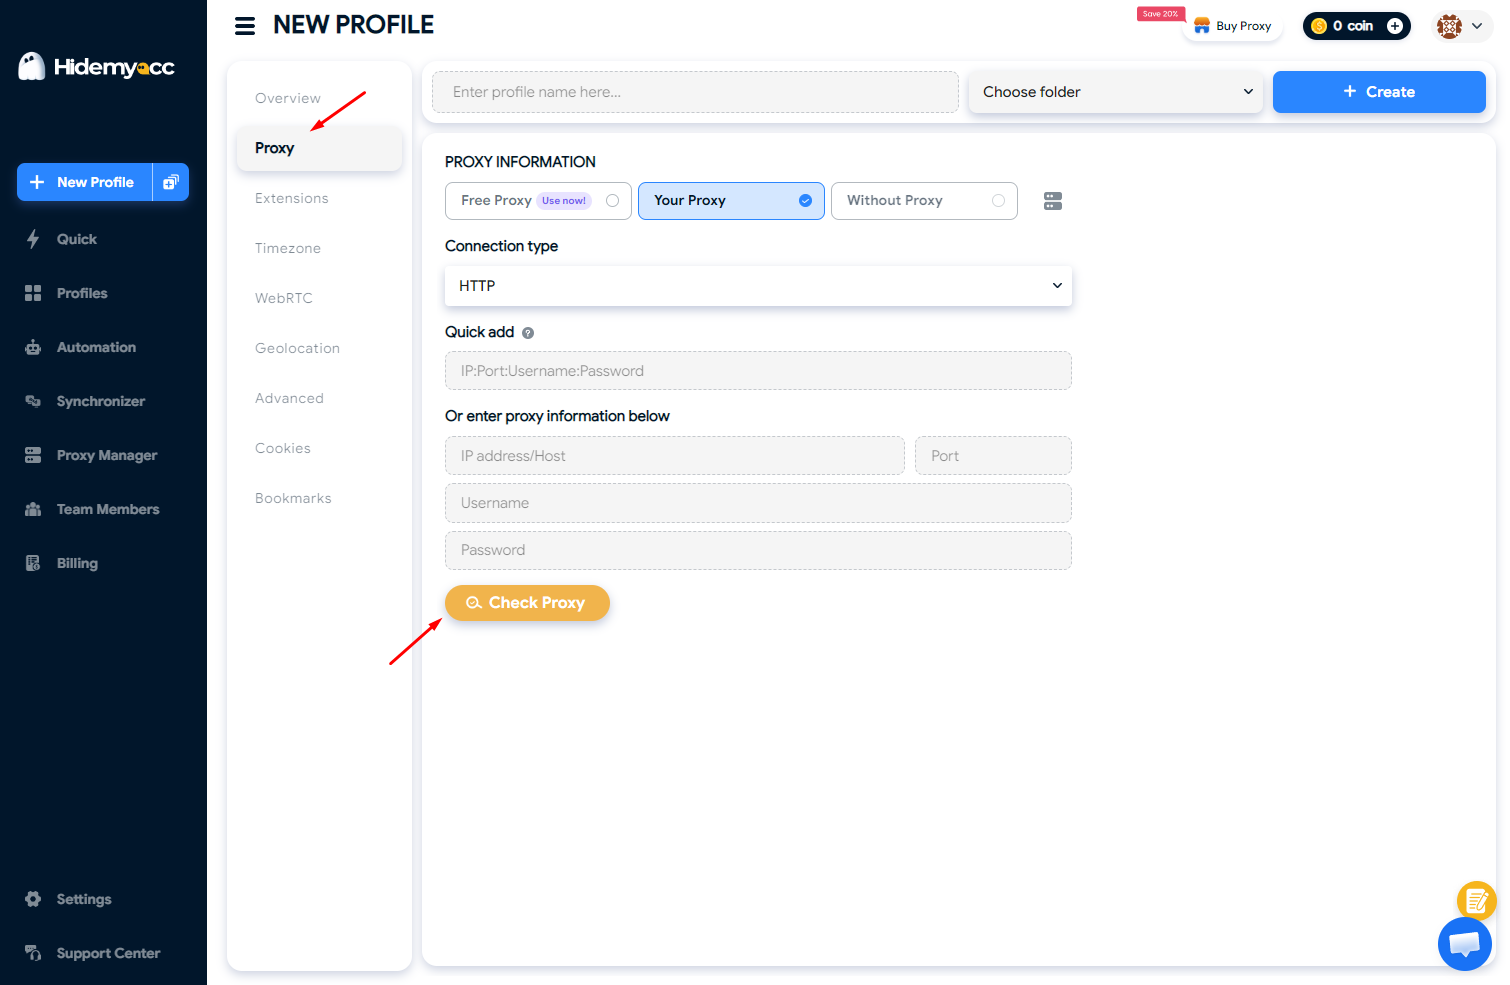This screenshot has height=985, width=1510.
Task: Click the duplicate profile icon beside New Profile
Action: pyautogui.click(x=171, y=182)
